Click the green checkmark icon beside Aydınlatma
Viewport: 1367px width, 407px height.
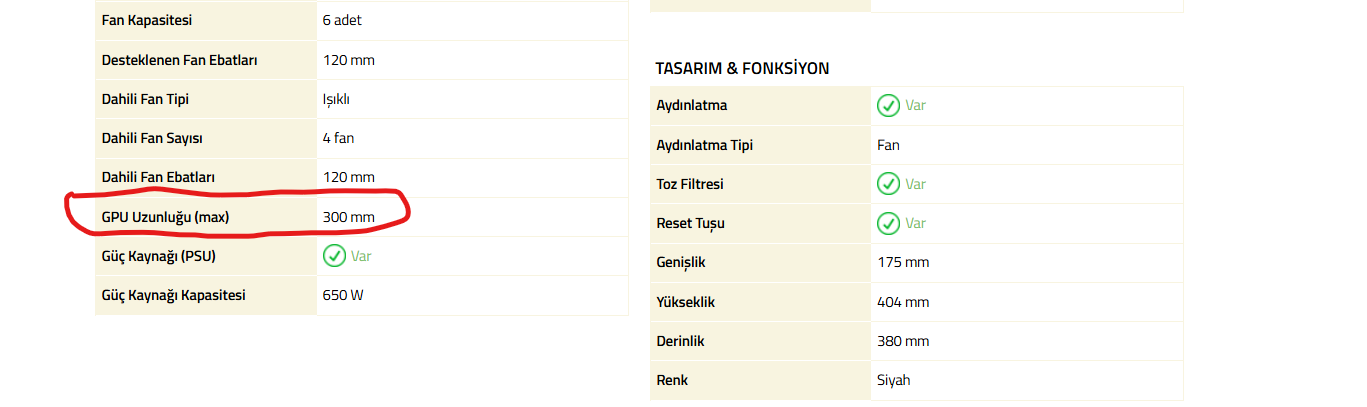click(x=887, y=105)
